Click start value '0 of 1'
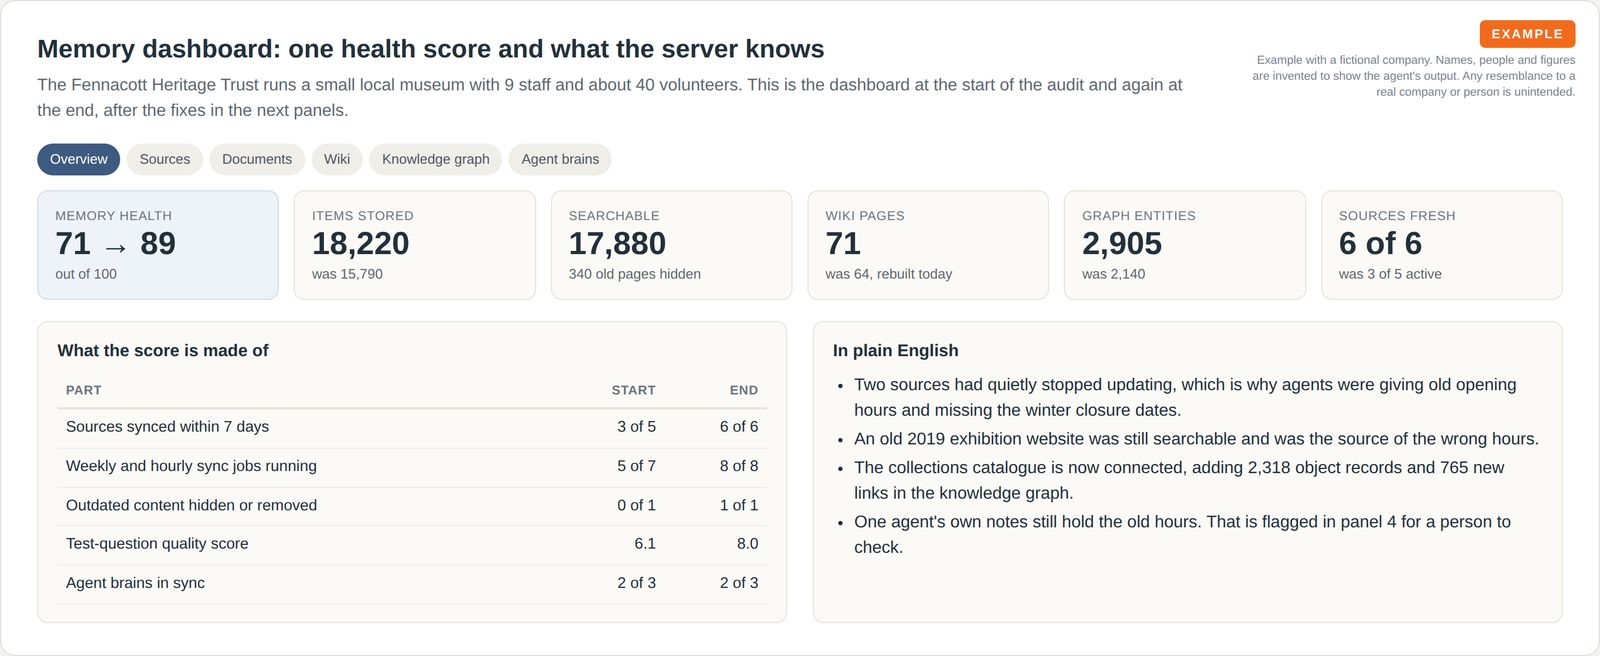The width and height of the screenshot is (1600, 656). (636, 505)
